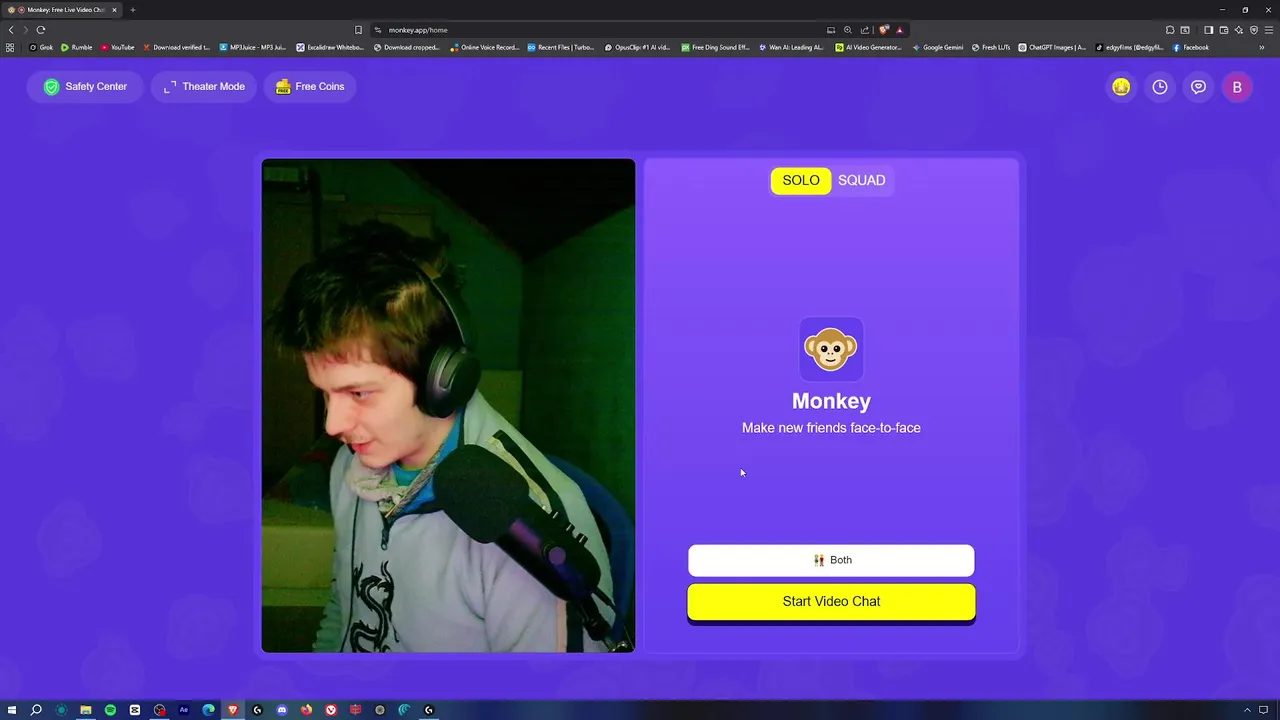Viewport: 1280px width, 720px height.
Task: Open the Grok bookmark
Action: 41,47
